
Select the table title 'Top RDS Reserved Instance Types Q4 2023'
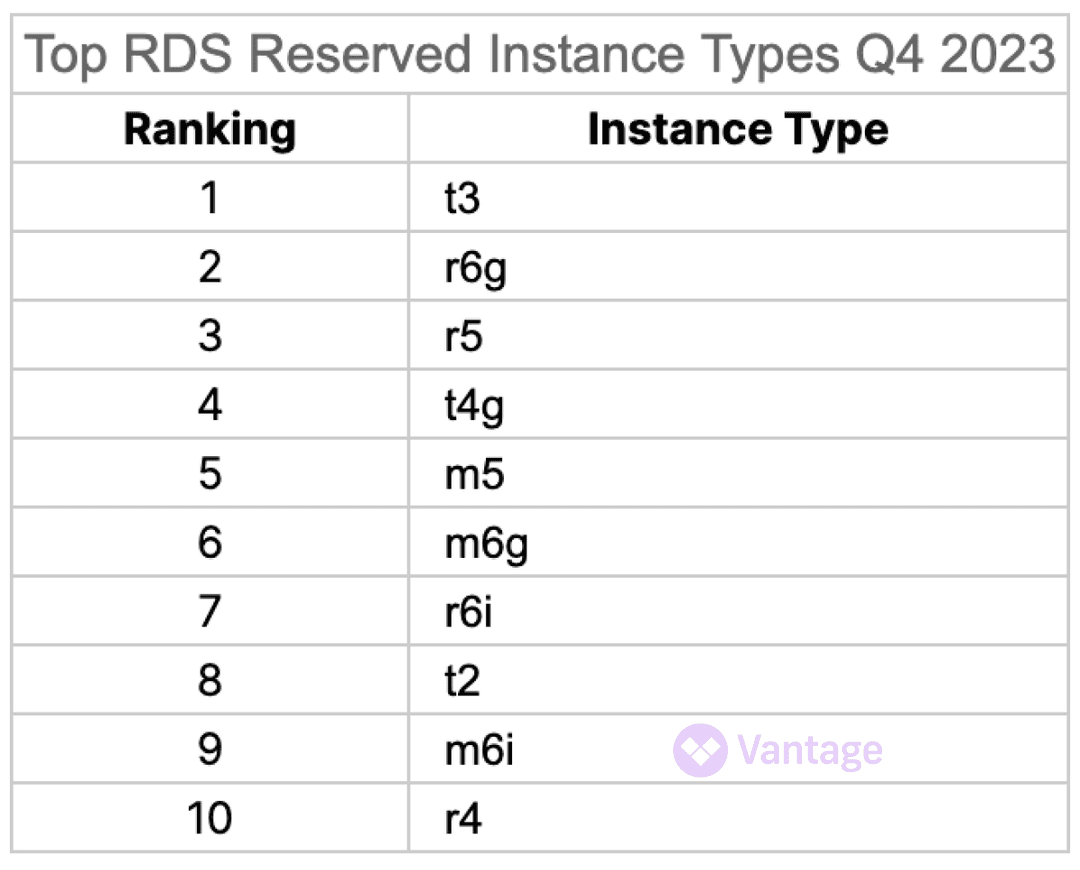(x=539, y=55)
